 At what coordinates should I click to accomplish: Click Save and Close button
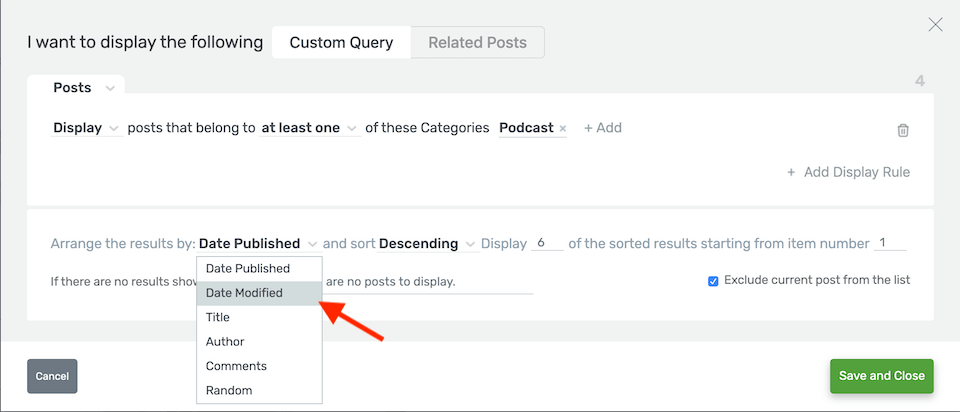[x=881, y=376]
